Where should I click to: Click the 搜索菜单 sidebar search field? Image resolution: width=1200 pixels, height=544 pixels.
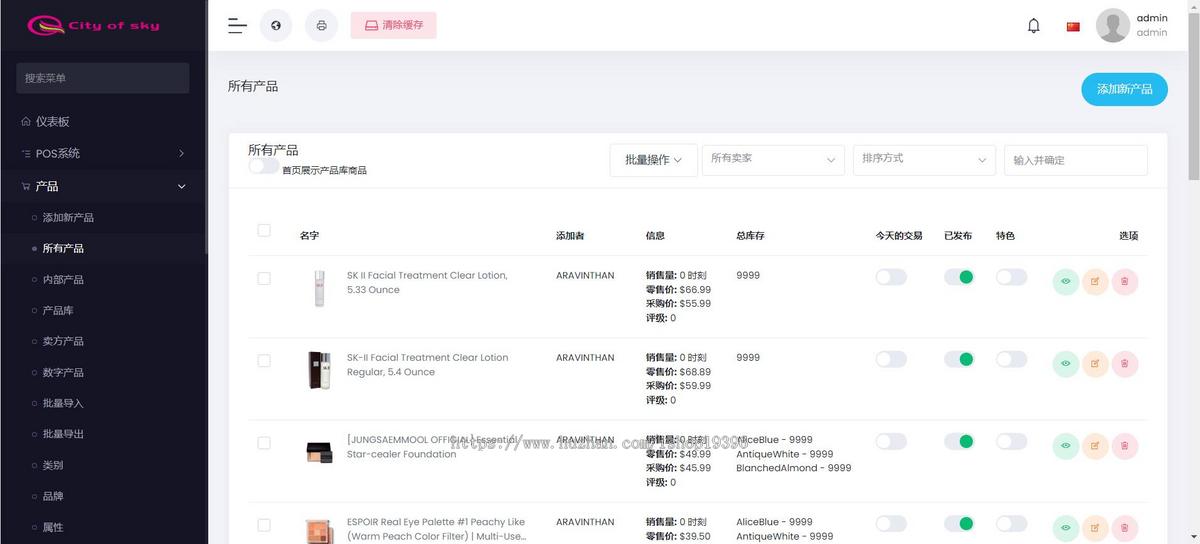coord(102,78)
